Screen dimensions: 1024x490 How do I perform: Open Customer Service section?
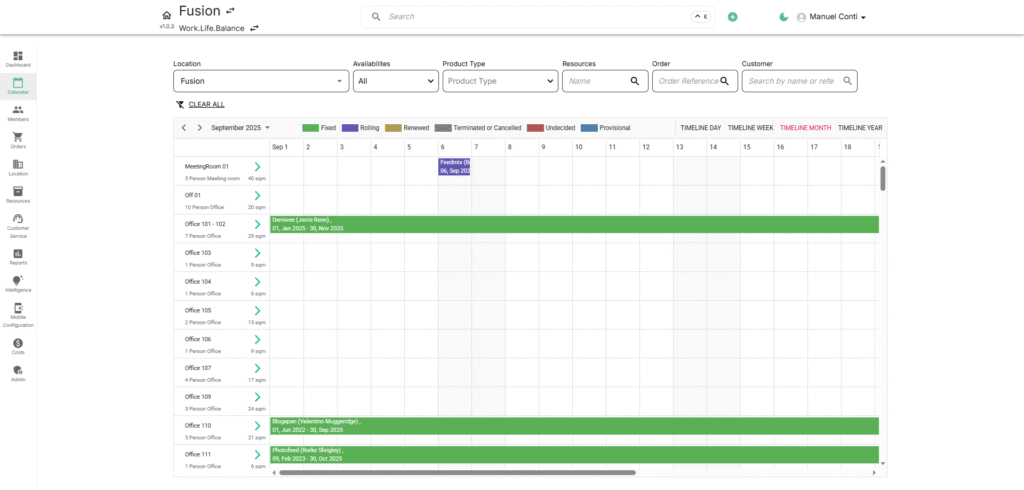[18, 223]
